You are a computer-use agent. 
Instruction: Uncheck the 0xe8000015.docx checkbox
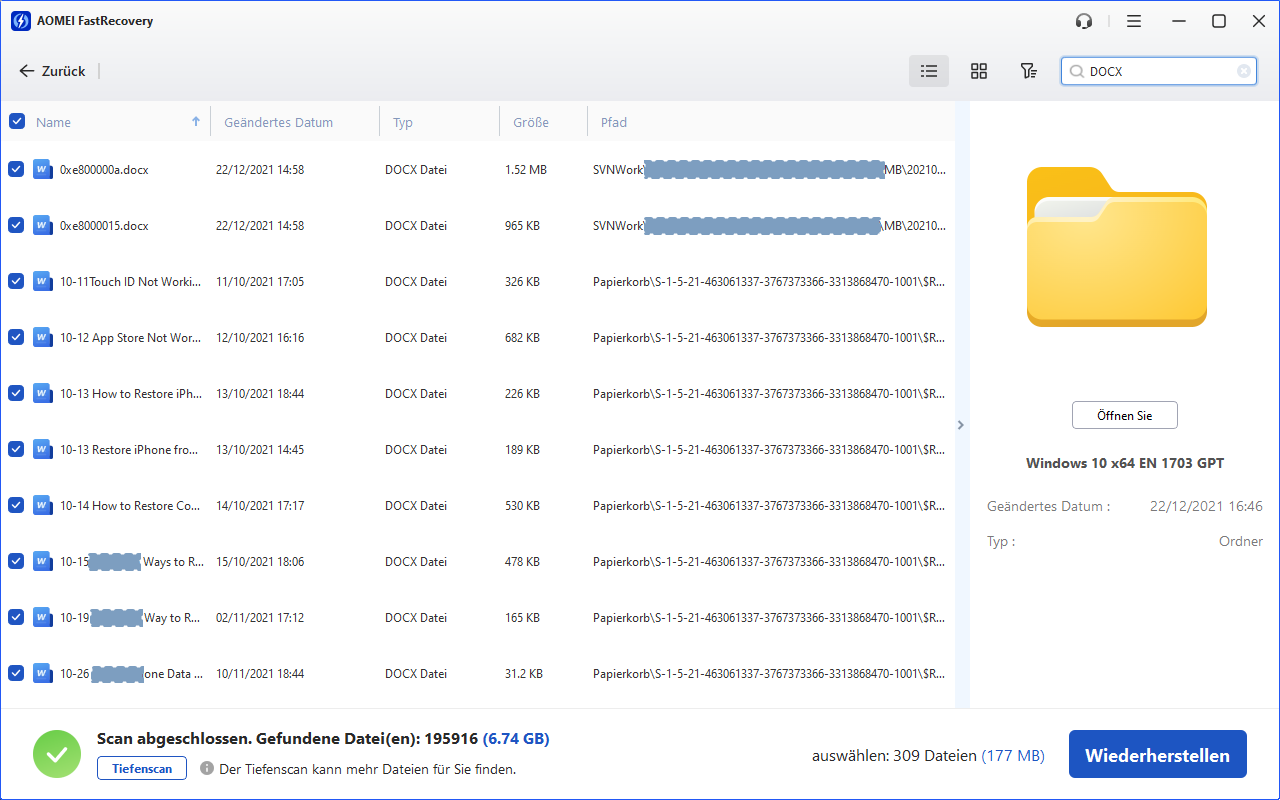[16, 225]
